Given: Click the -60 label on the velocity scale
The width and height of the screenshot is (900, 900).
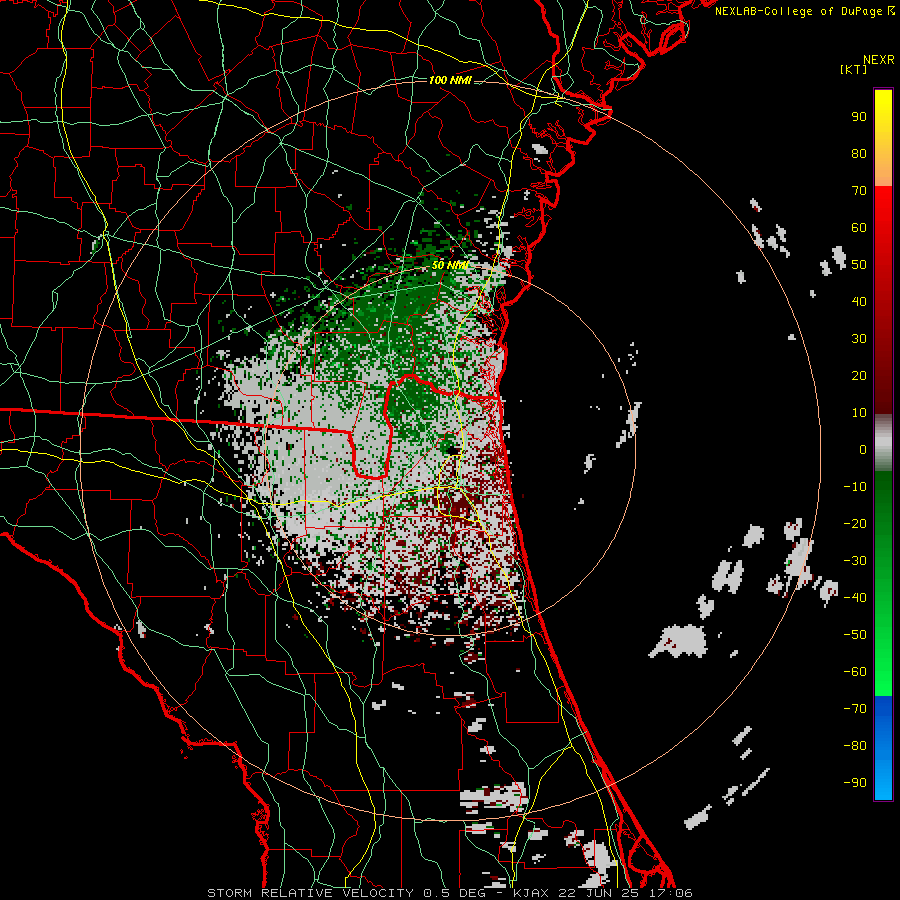Looking at the screenshot, I should pos(855,672).
